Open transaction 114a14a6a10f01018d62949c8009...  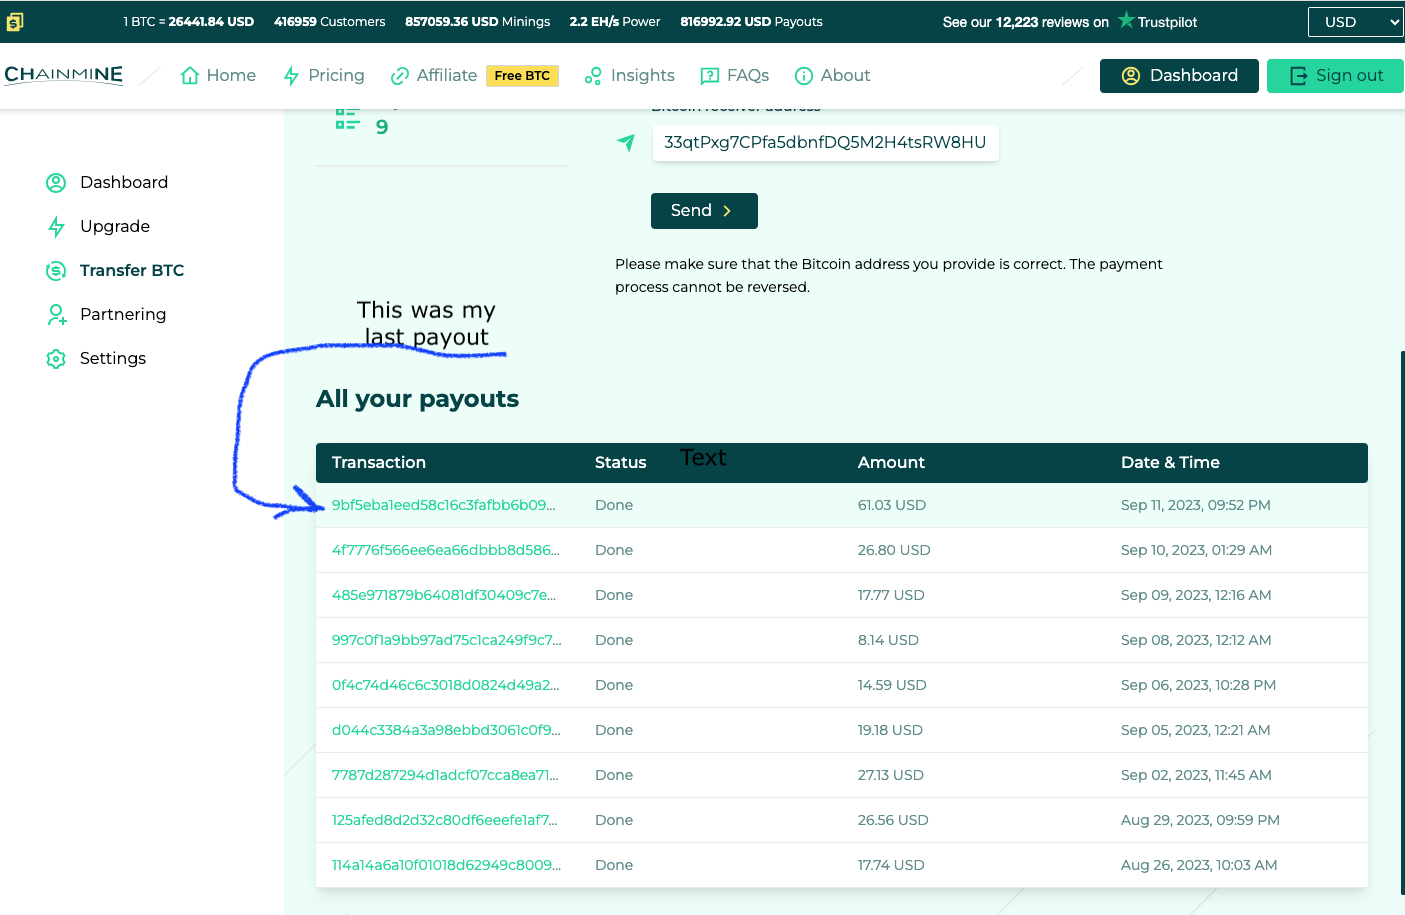(x=446, y=866)
